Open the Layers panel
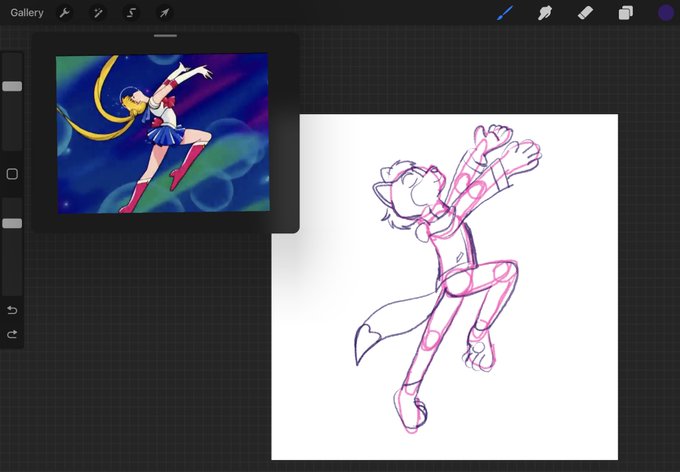This screenshot has width=680, height=472. point(625,13)
